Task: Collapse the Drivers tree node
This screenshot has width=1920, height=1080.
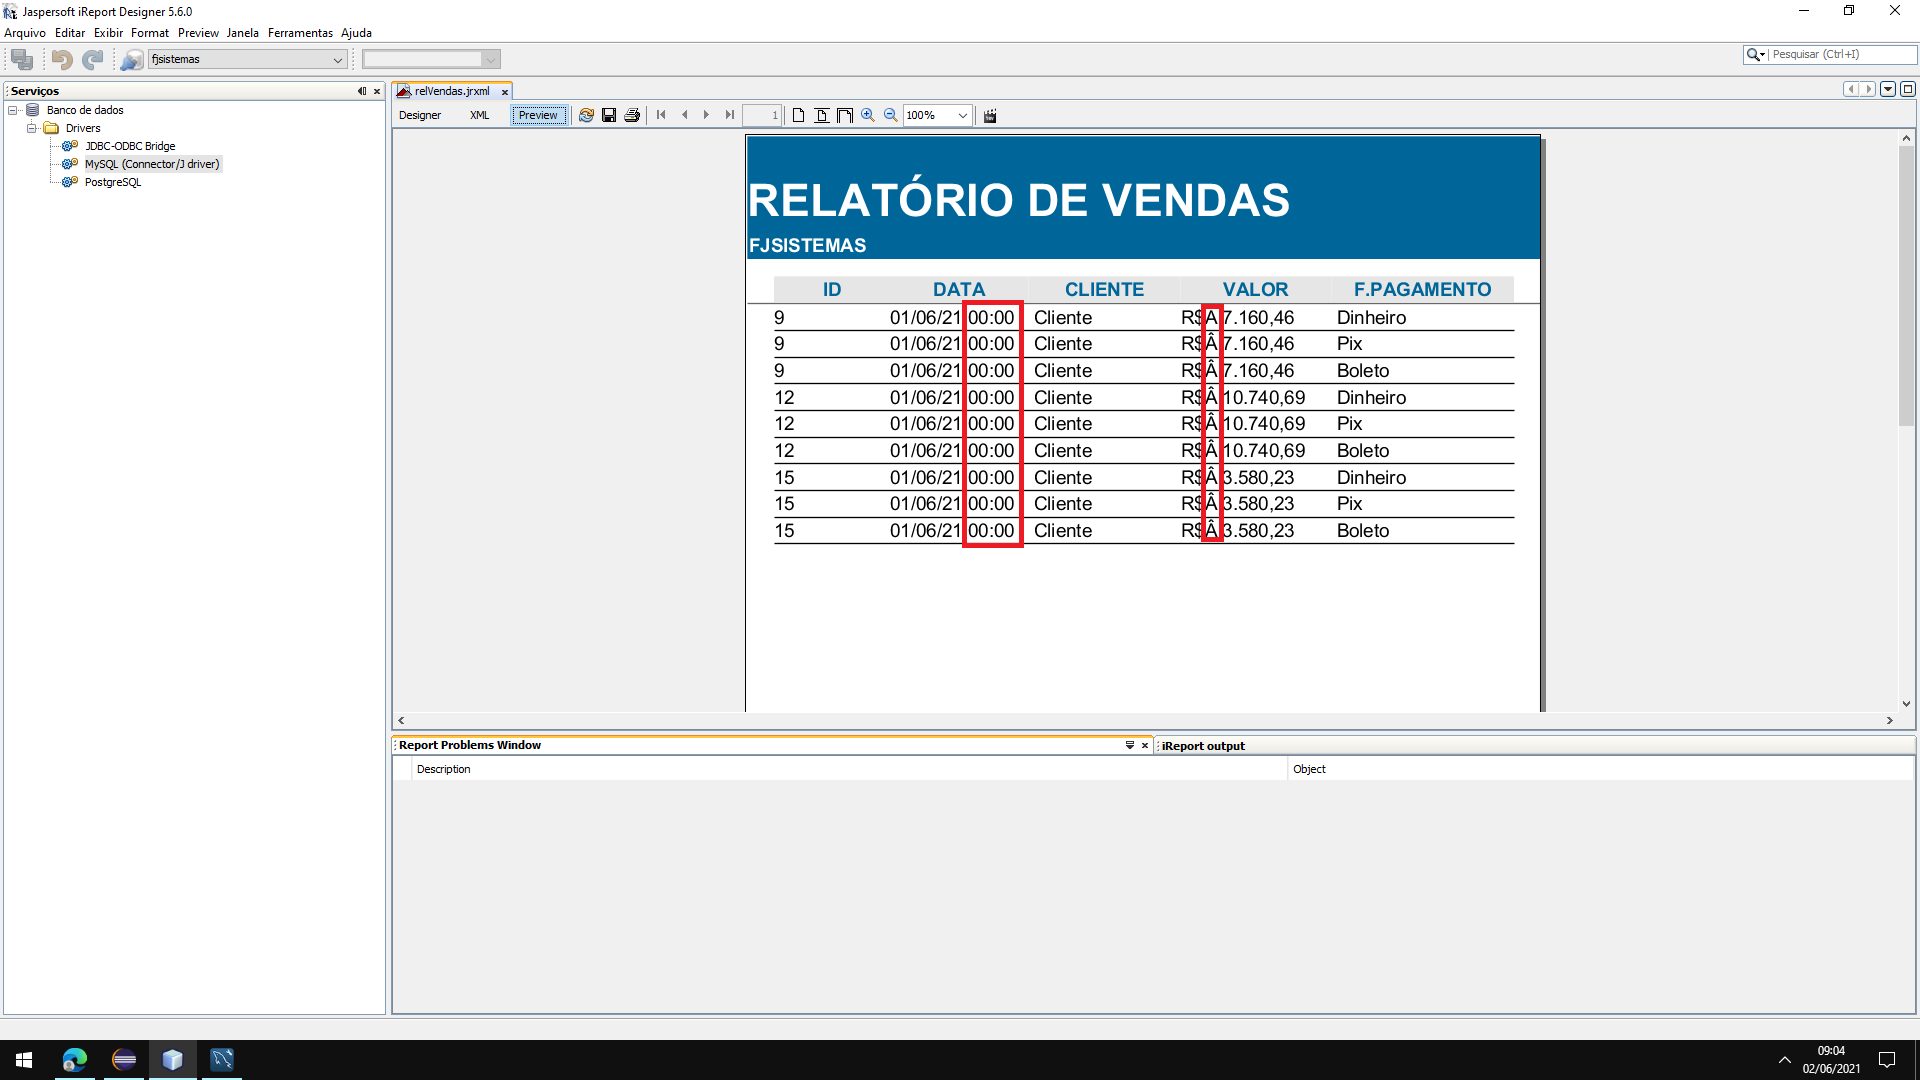Action: point(32,128)
